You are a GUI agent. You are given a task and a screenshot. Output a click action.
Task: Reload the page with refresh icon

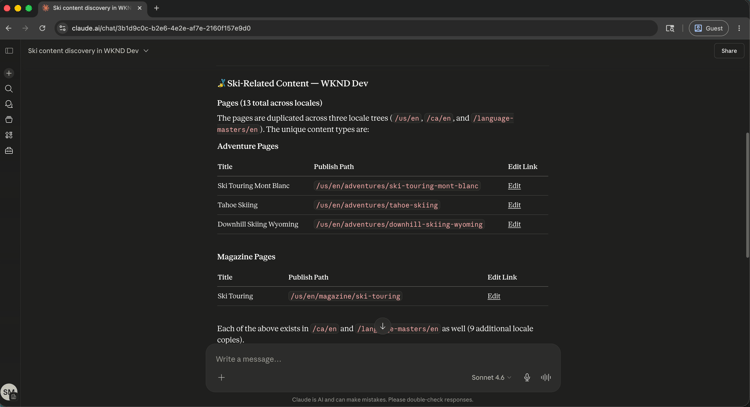click(42, 28)
